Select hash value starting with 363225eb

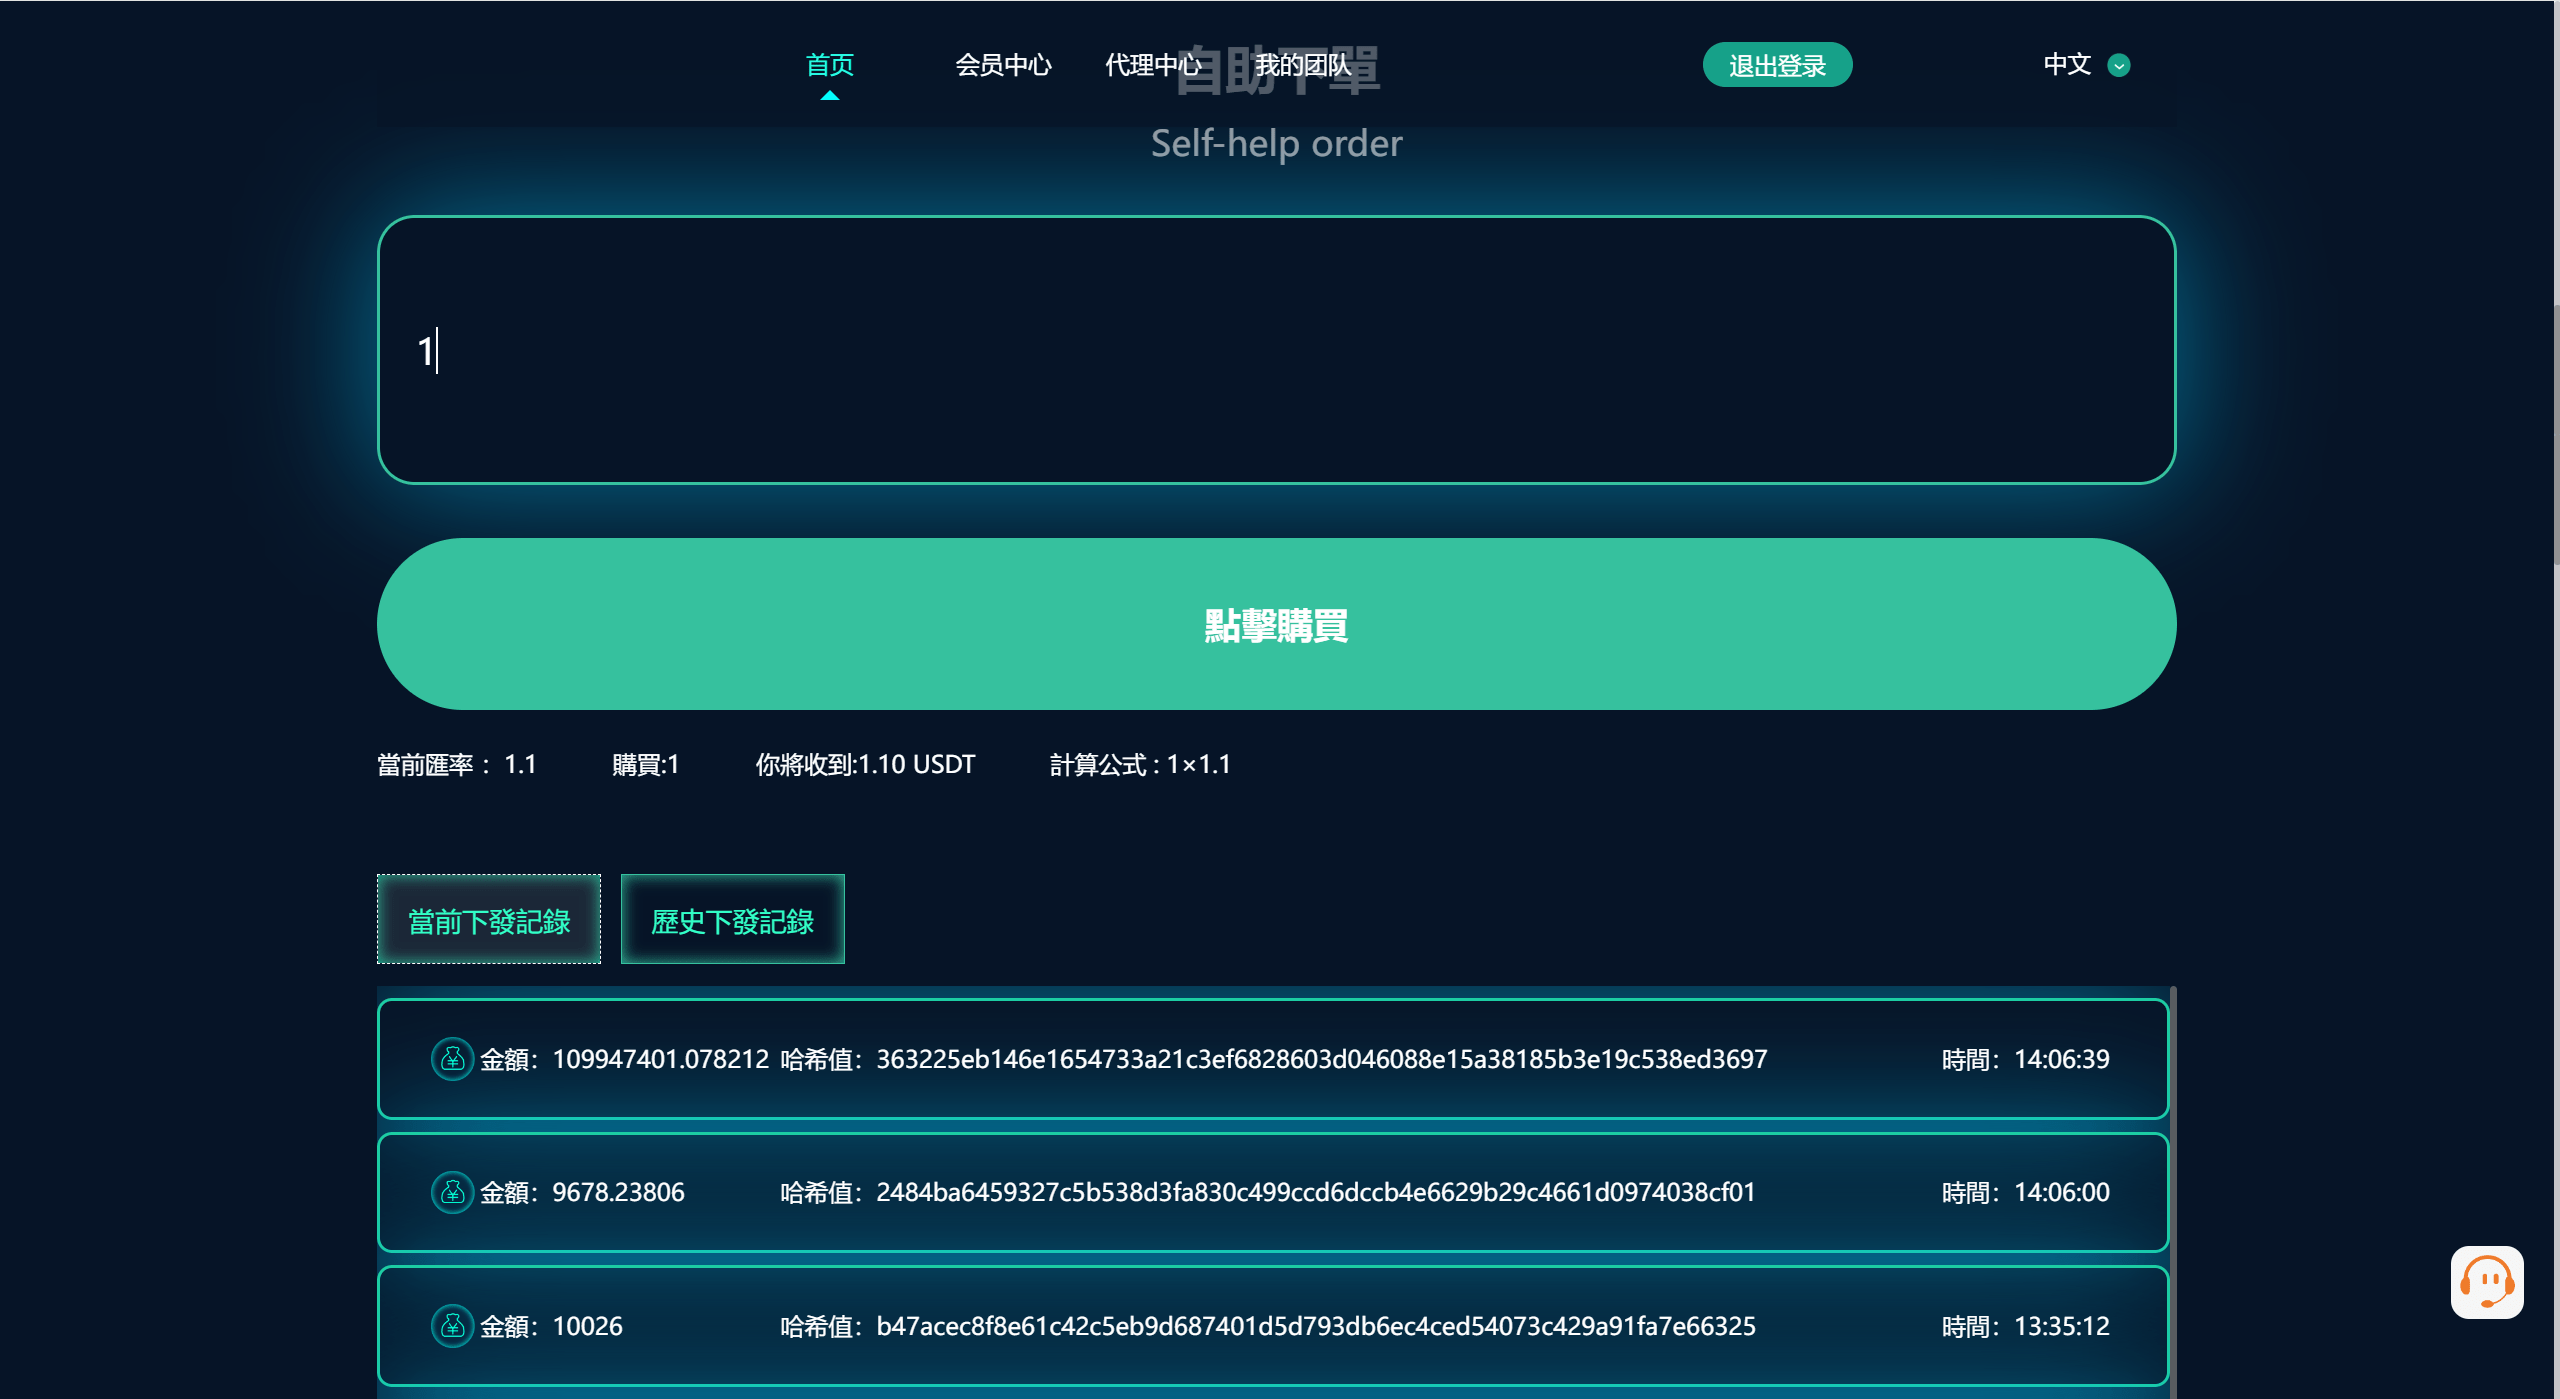click(x=1321, y=1059)
